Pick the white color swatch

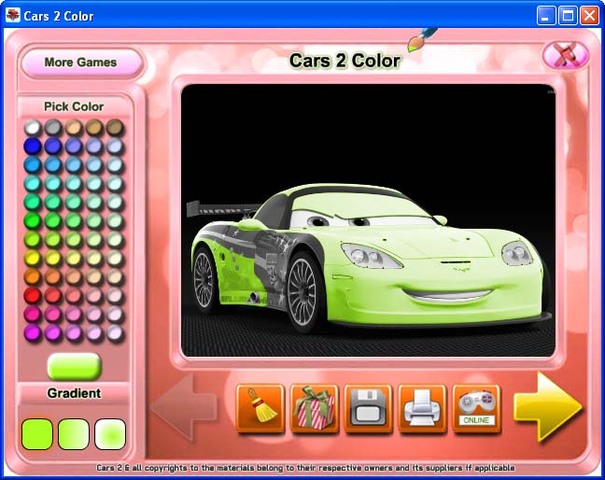pyautogui.click(x=32, y=127)
